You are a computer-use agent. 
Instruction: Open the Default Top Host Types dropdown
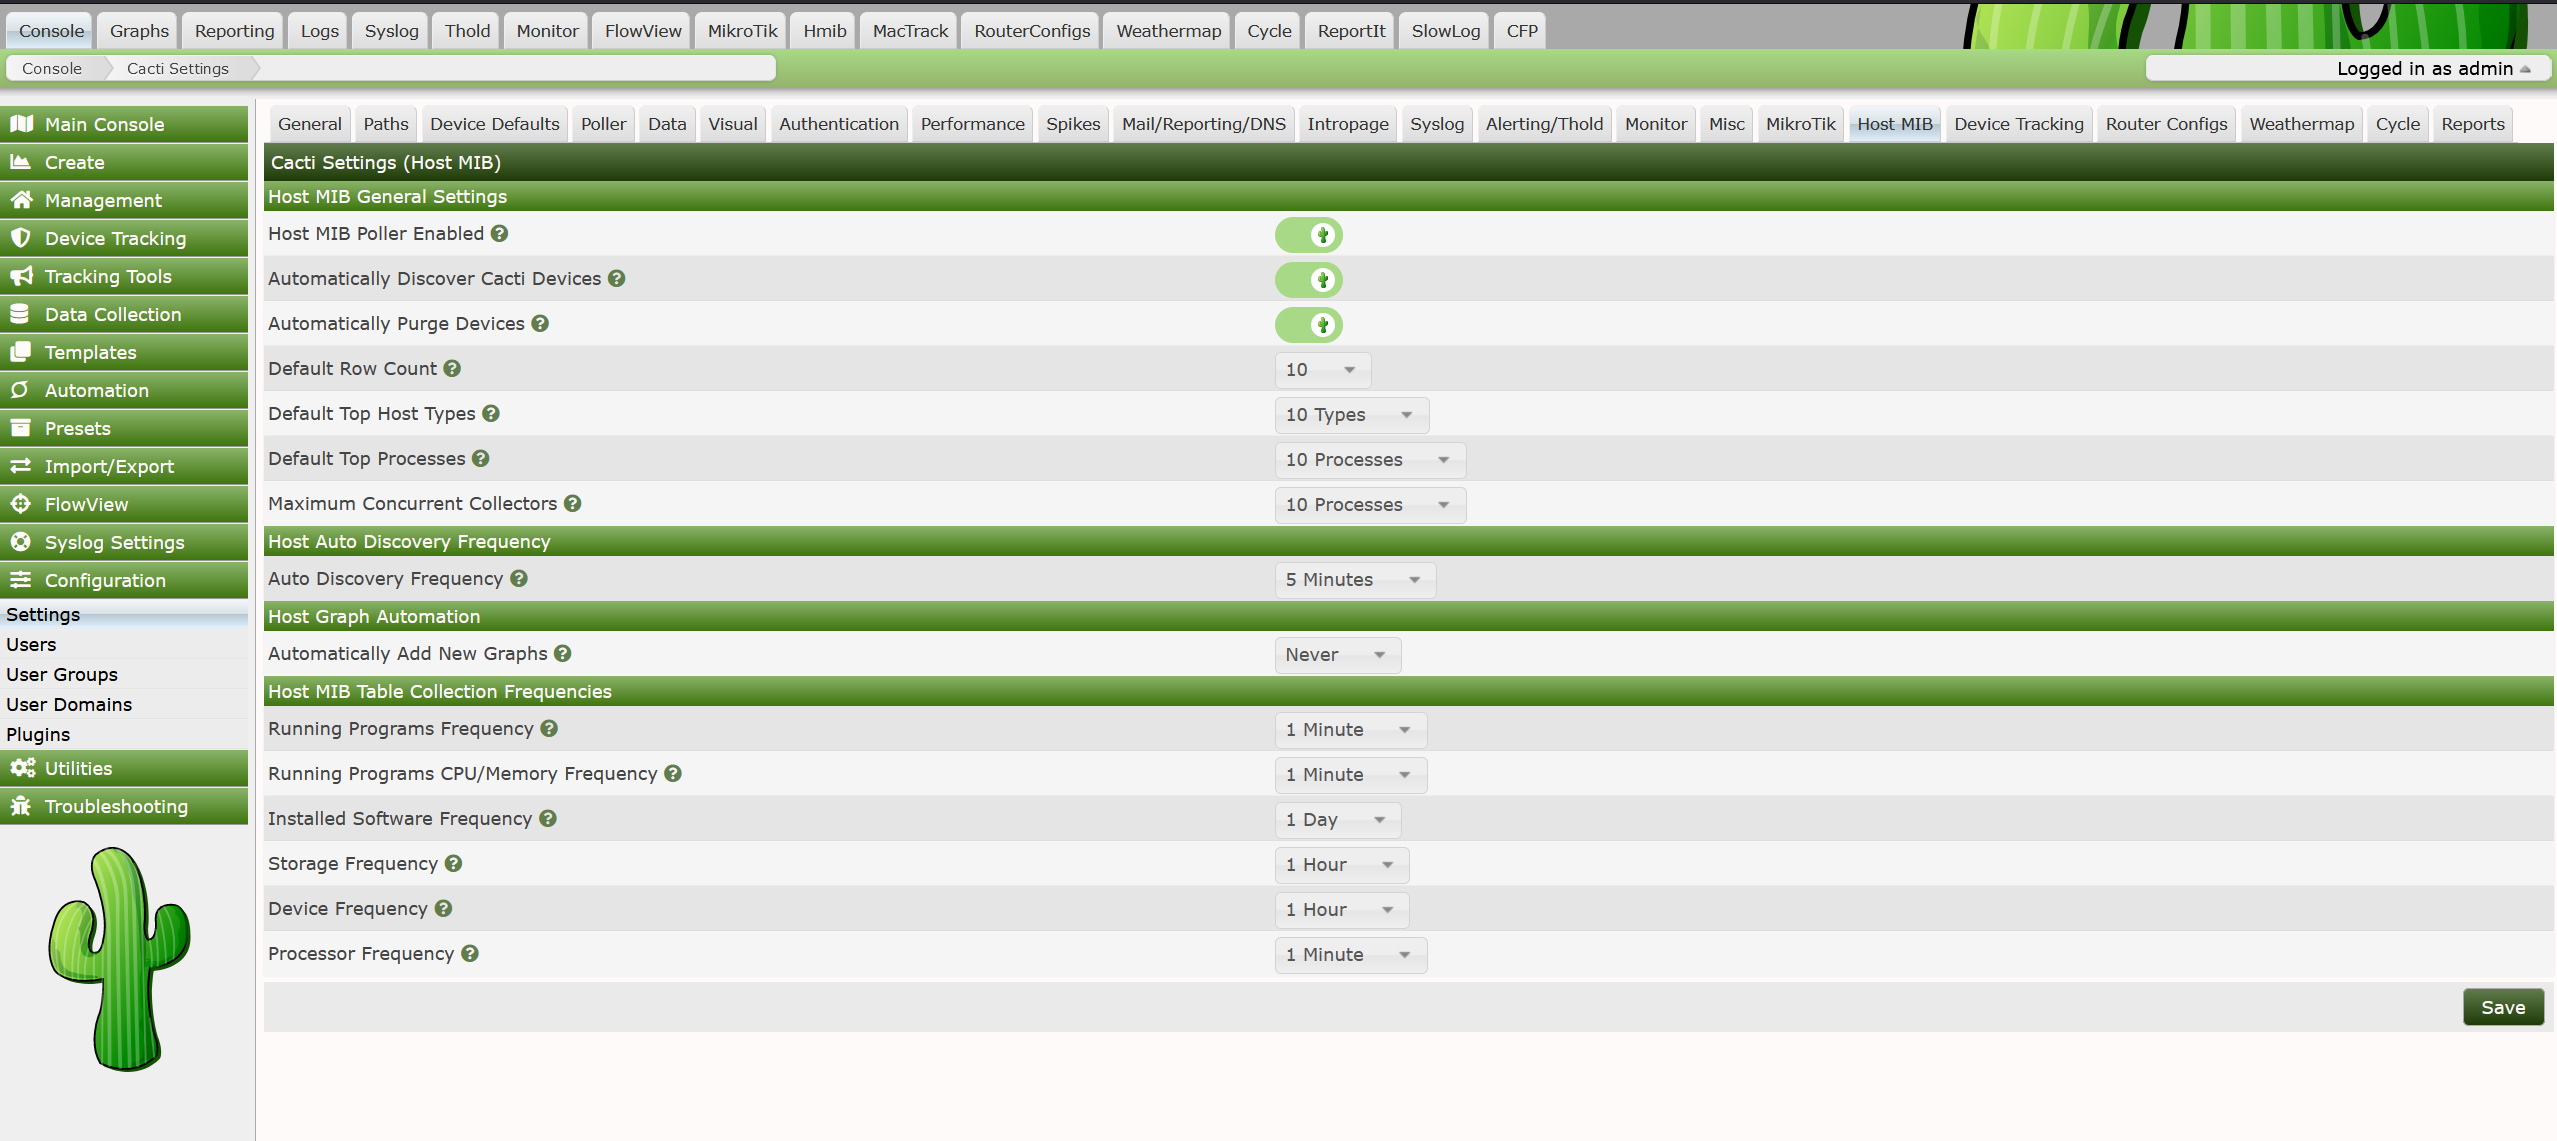[x=1352, y=415]
